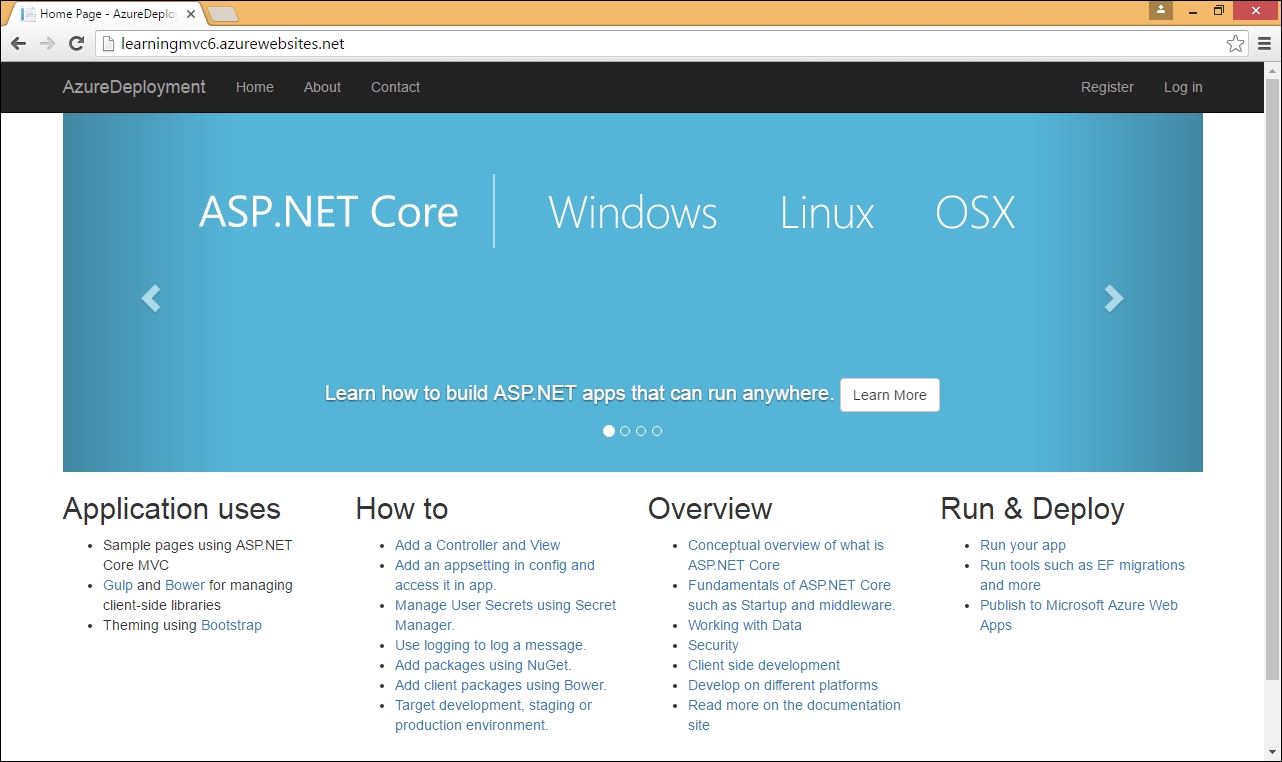Open the Run your app link
This screenshot has width=1282, height=762.
pyautogui.click(x=1023, y=545)
